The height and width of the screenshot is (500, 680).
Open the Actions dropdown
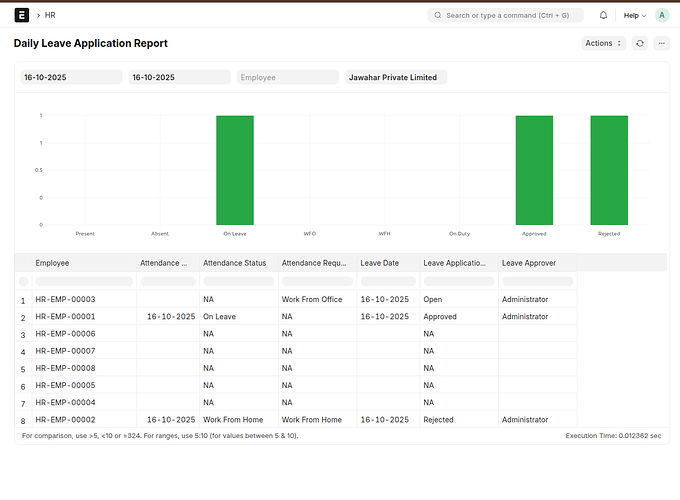604,44
